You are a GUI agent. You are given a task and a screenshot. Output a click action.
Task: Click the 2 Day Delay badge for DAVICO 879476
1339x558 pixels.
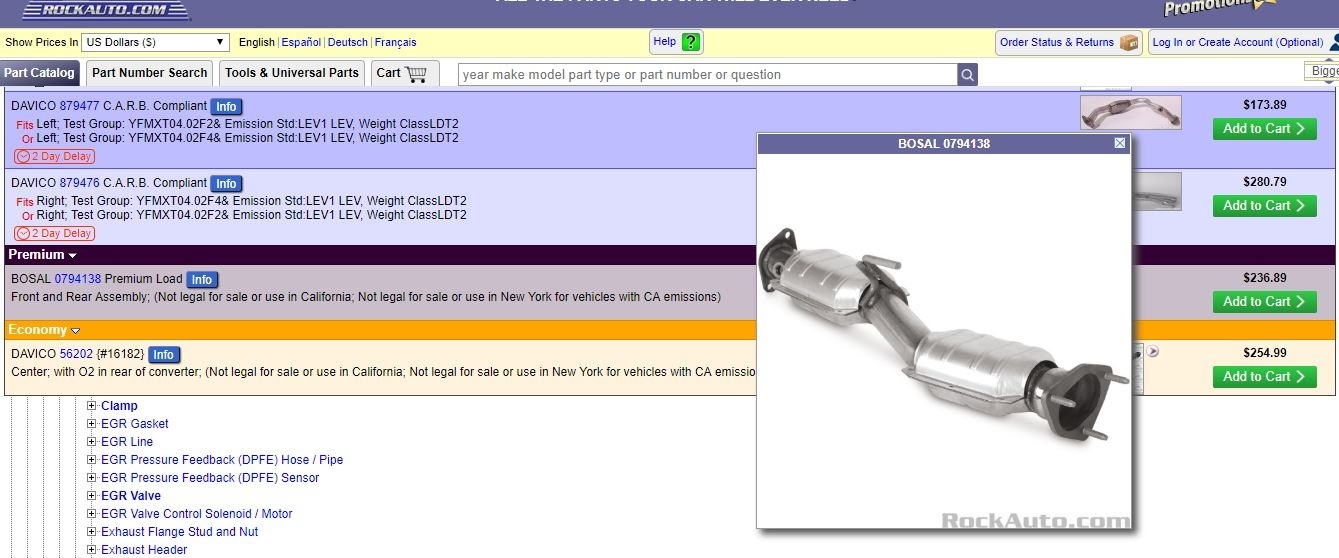[54, 233]
